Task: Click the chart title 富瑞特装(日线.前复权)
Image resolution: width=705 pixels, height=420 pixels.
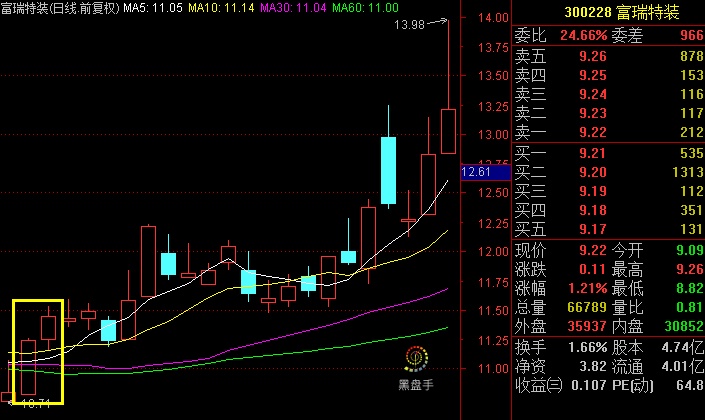Action: [x=60, y=8]
